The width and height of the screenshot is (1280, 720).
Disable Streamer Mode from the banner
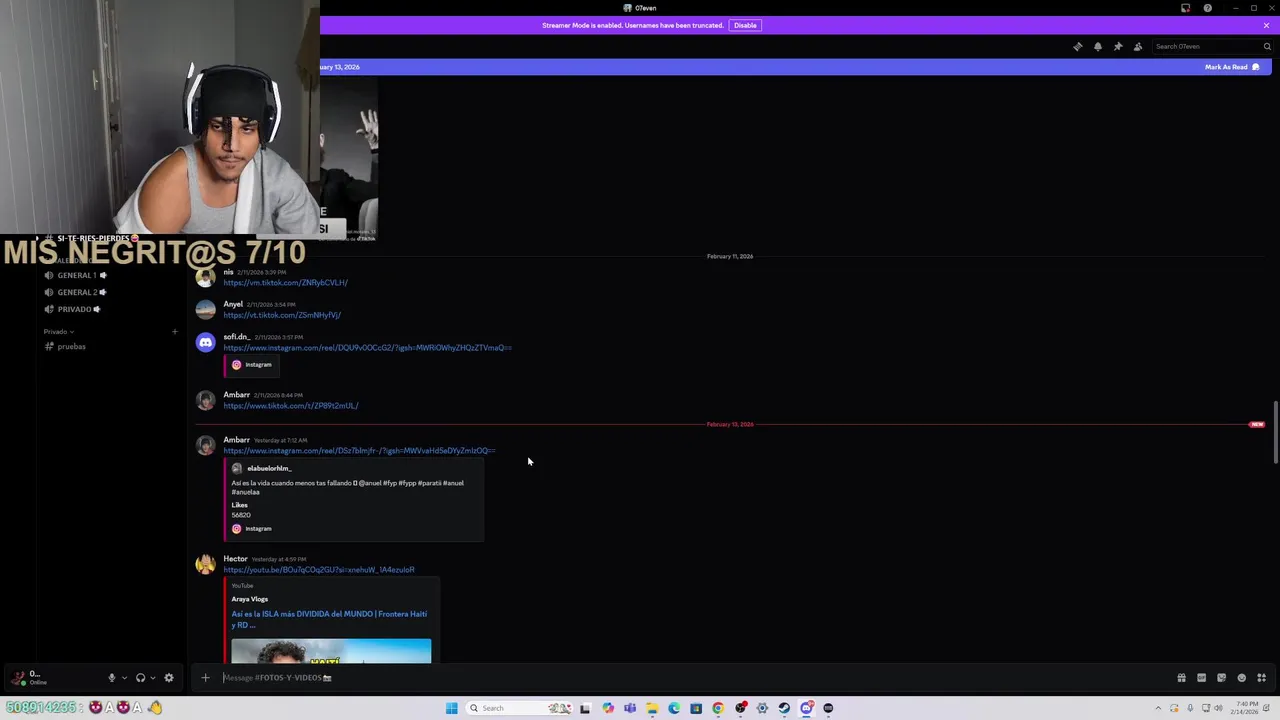[x=745, y=25]
